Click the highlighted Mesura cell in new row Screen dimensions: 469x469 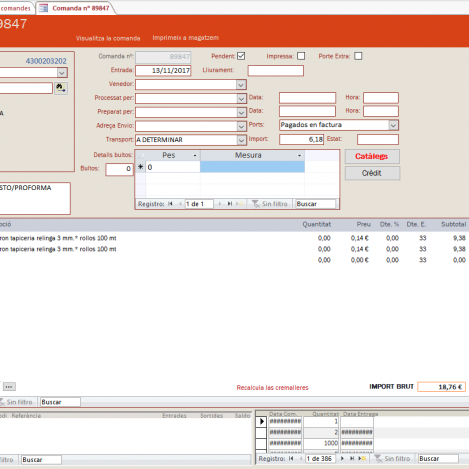[252, 167]
